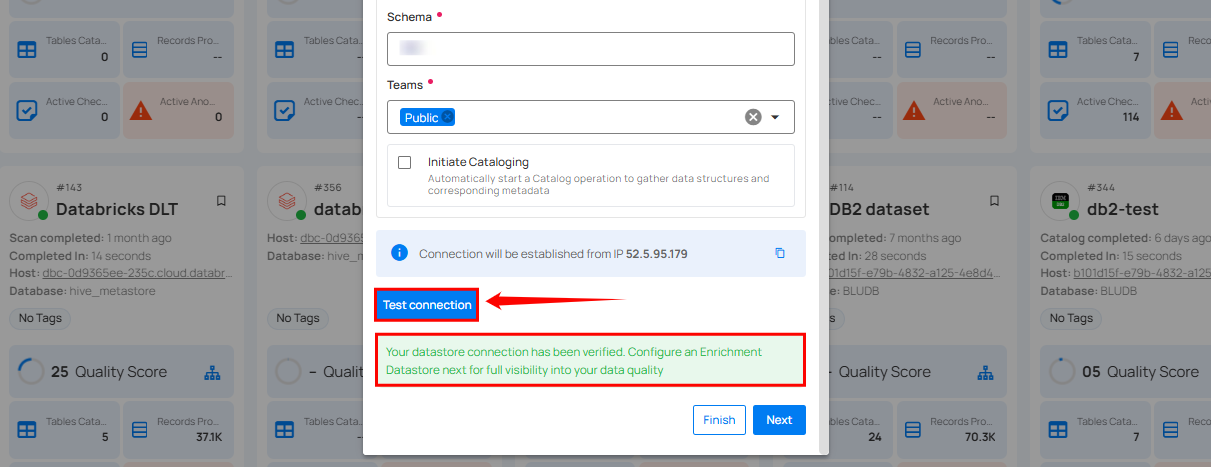Click the Test connection button

(x=427, y=305)
